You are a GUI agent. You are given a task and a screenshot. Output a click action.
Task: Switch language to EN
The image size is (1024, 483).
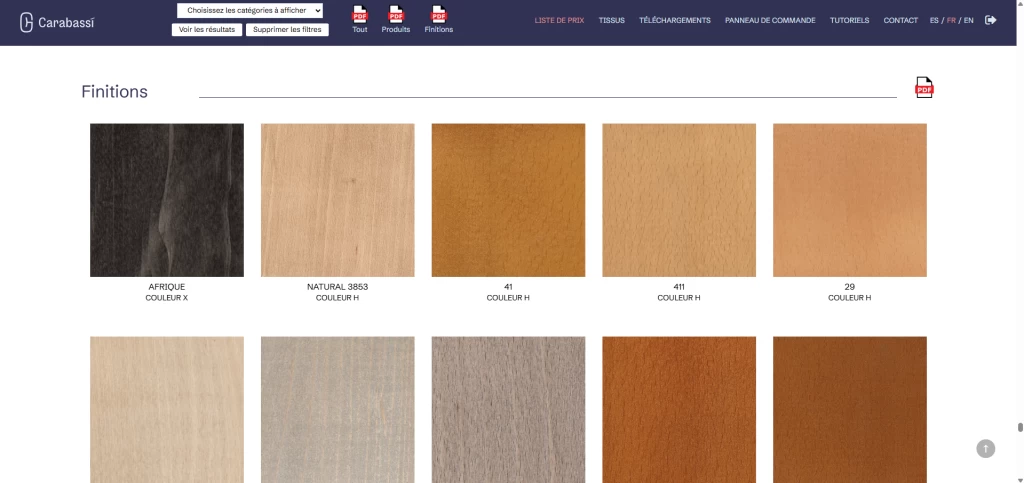968,20
